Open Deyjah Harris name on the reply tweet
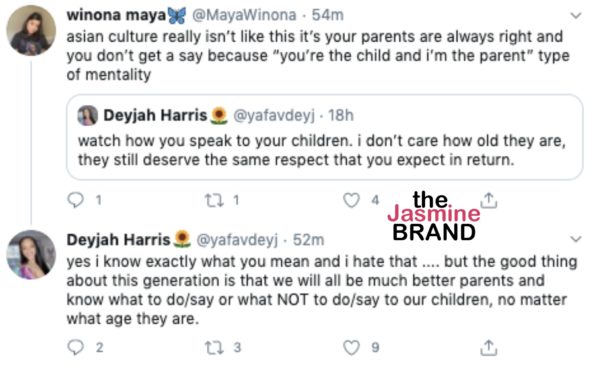This screenshot has width=595, height=368. 118,240
